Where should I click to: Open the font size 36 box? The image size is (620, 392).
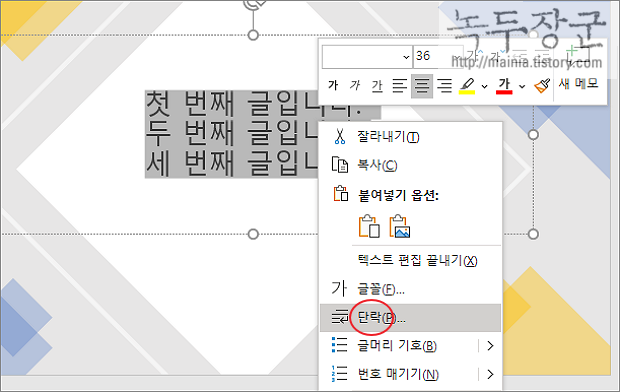(437, 57)
